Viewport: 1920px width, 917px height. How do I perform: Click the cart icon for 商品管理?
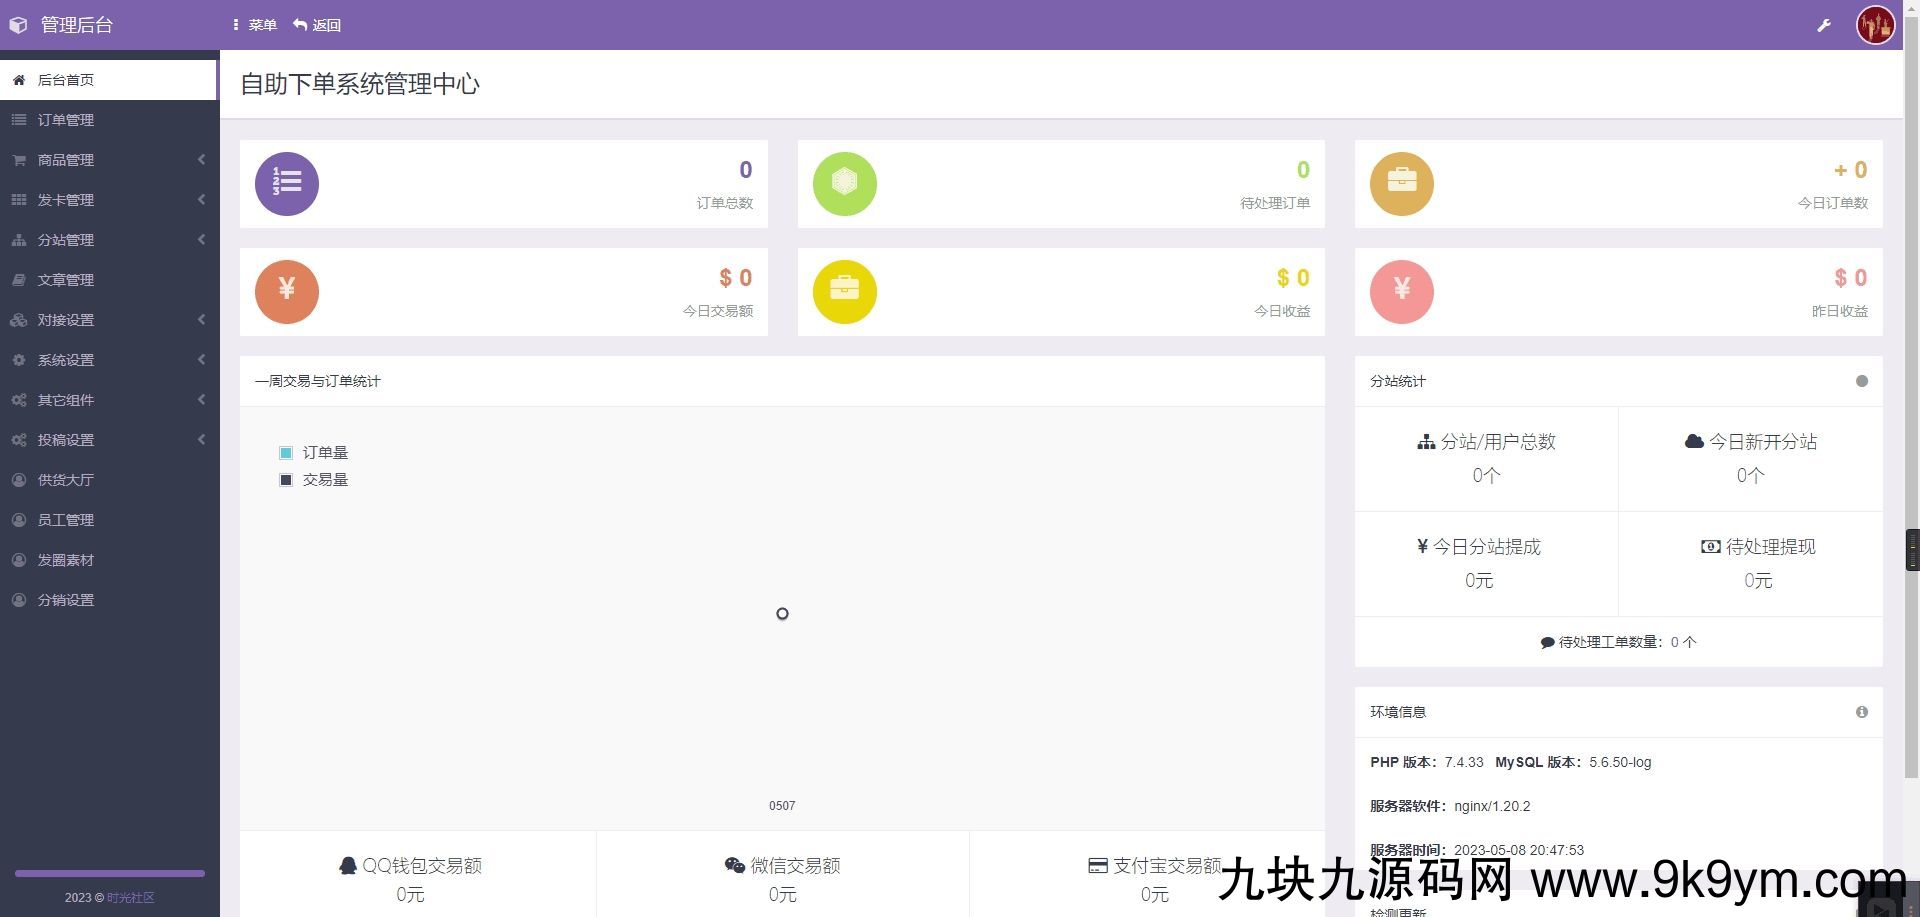click(18, 159)
